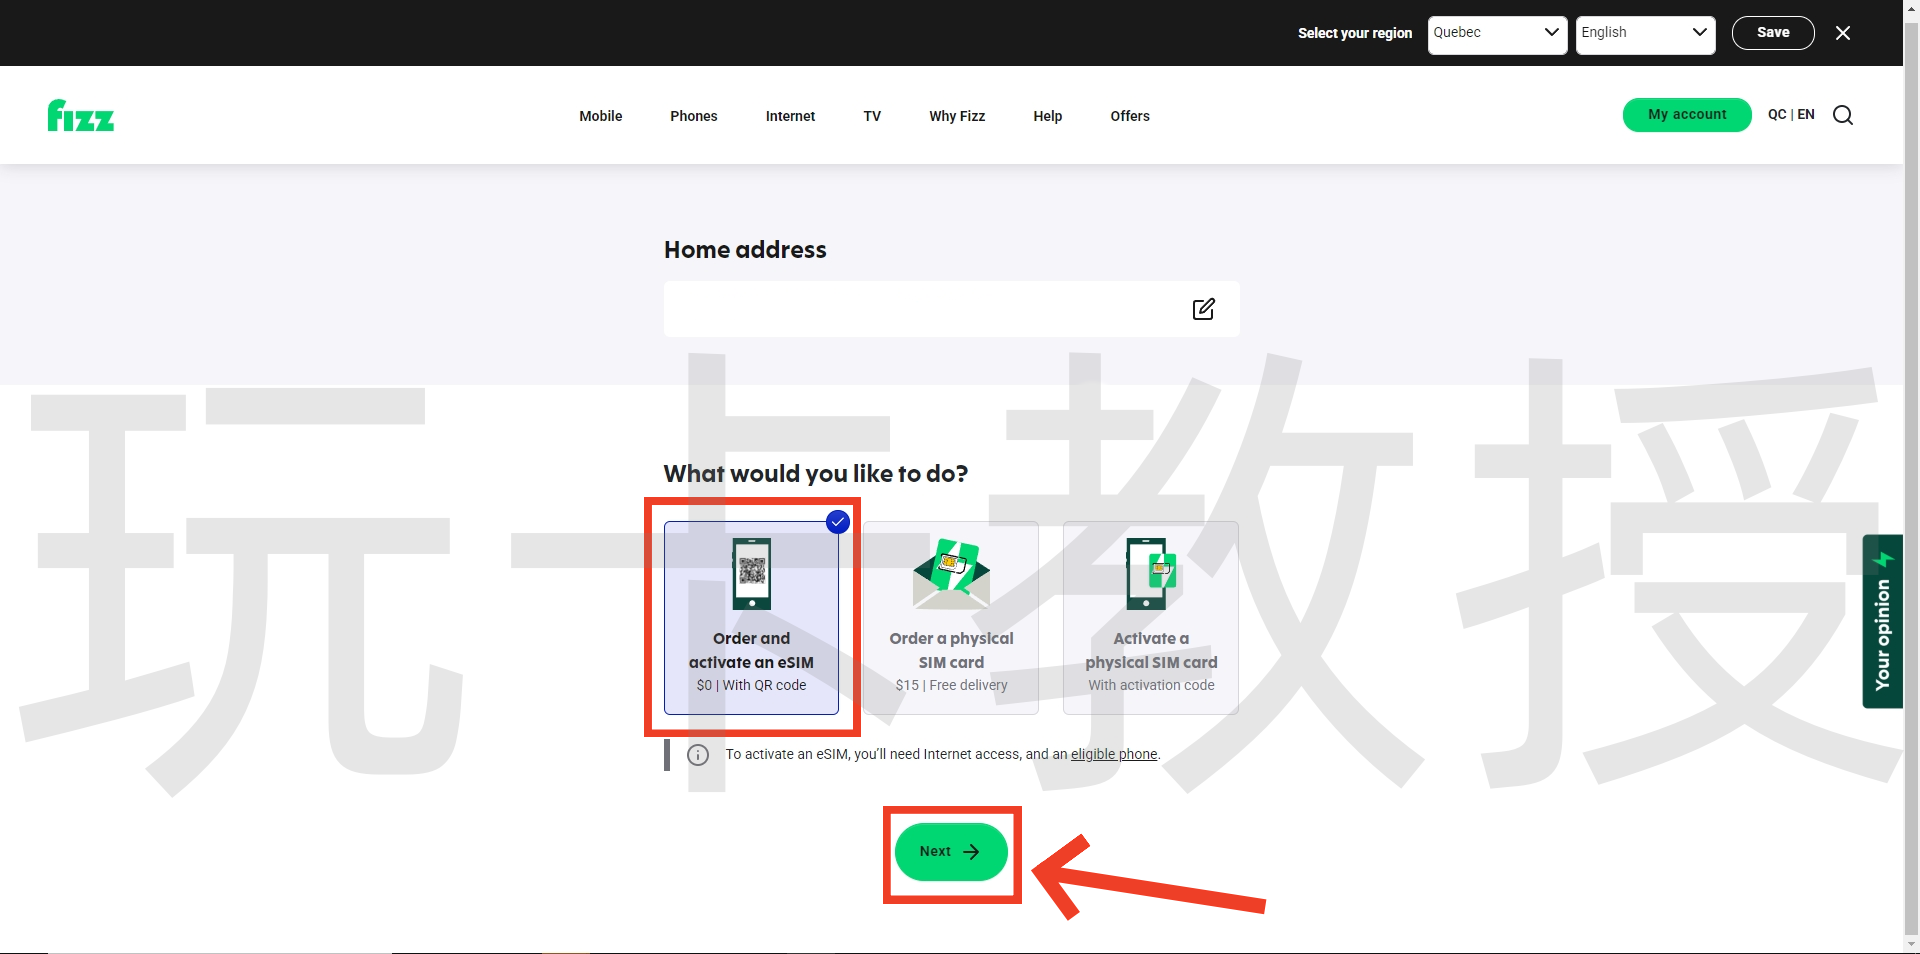Click the Home address input field
Viewport: 1920px width, 954px height.
[x=930, y=309]
